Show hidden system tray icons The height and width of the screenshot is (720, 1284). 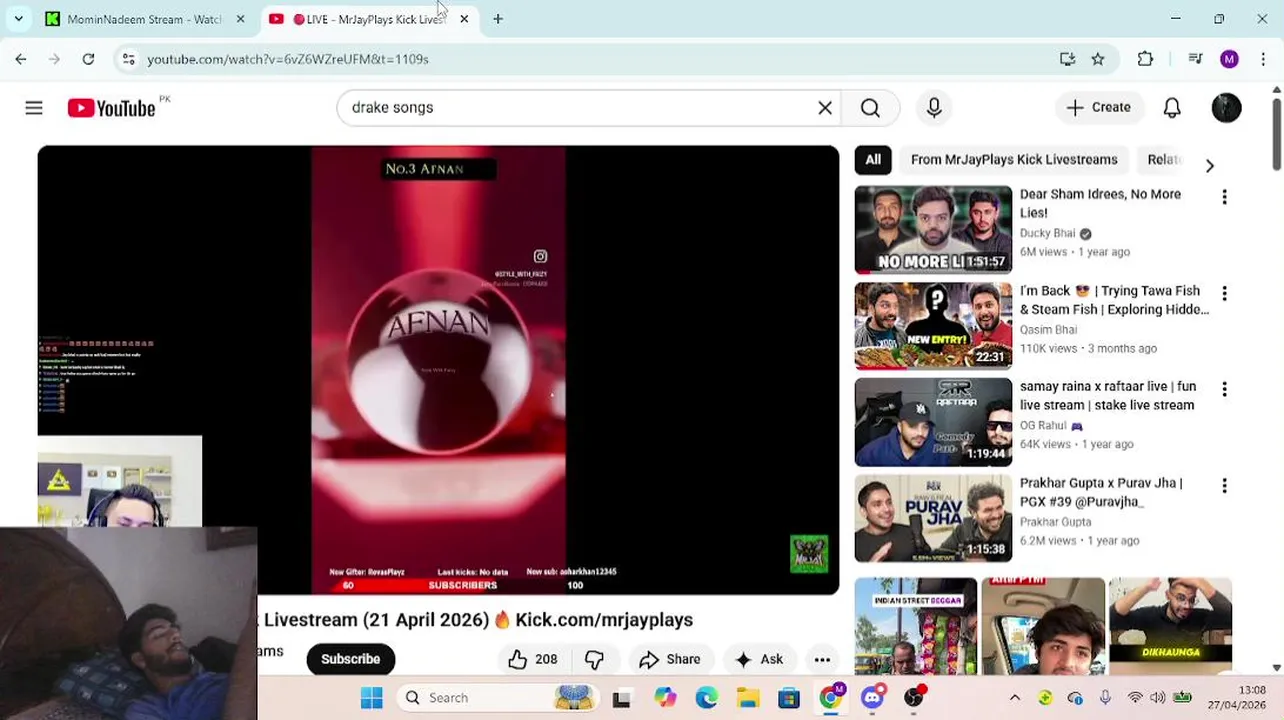[1015, 698]
